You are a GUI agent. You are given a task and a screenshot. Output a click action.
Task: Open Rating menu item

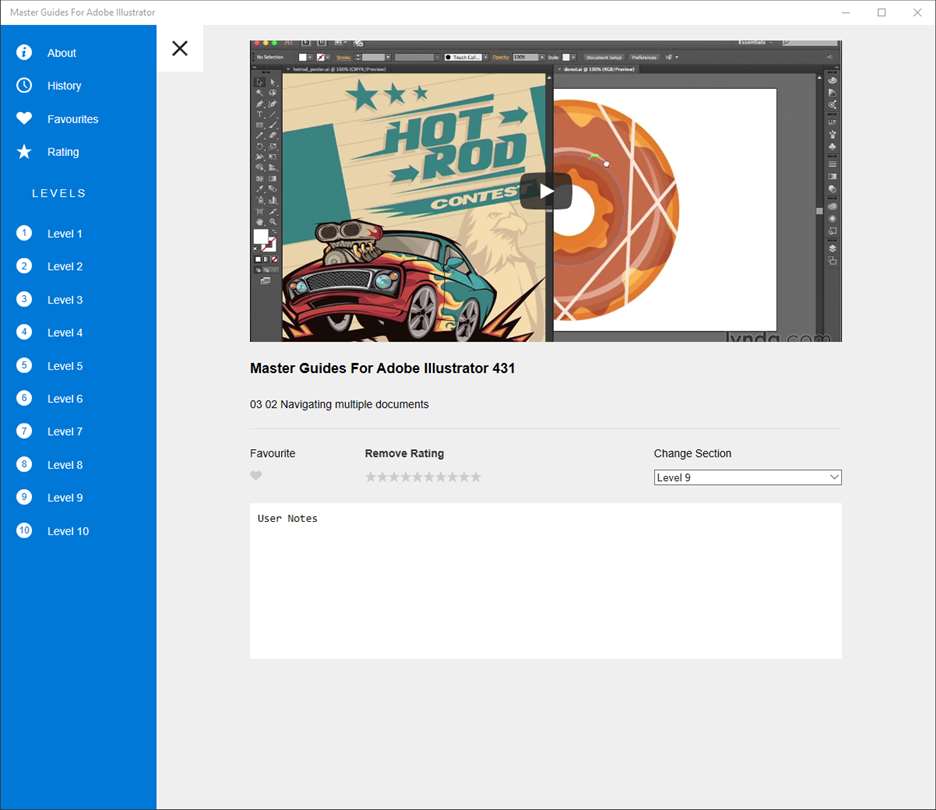[x=78, y=152]
